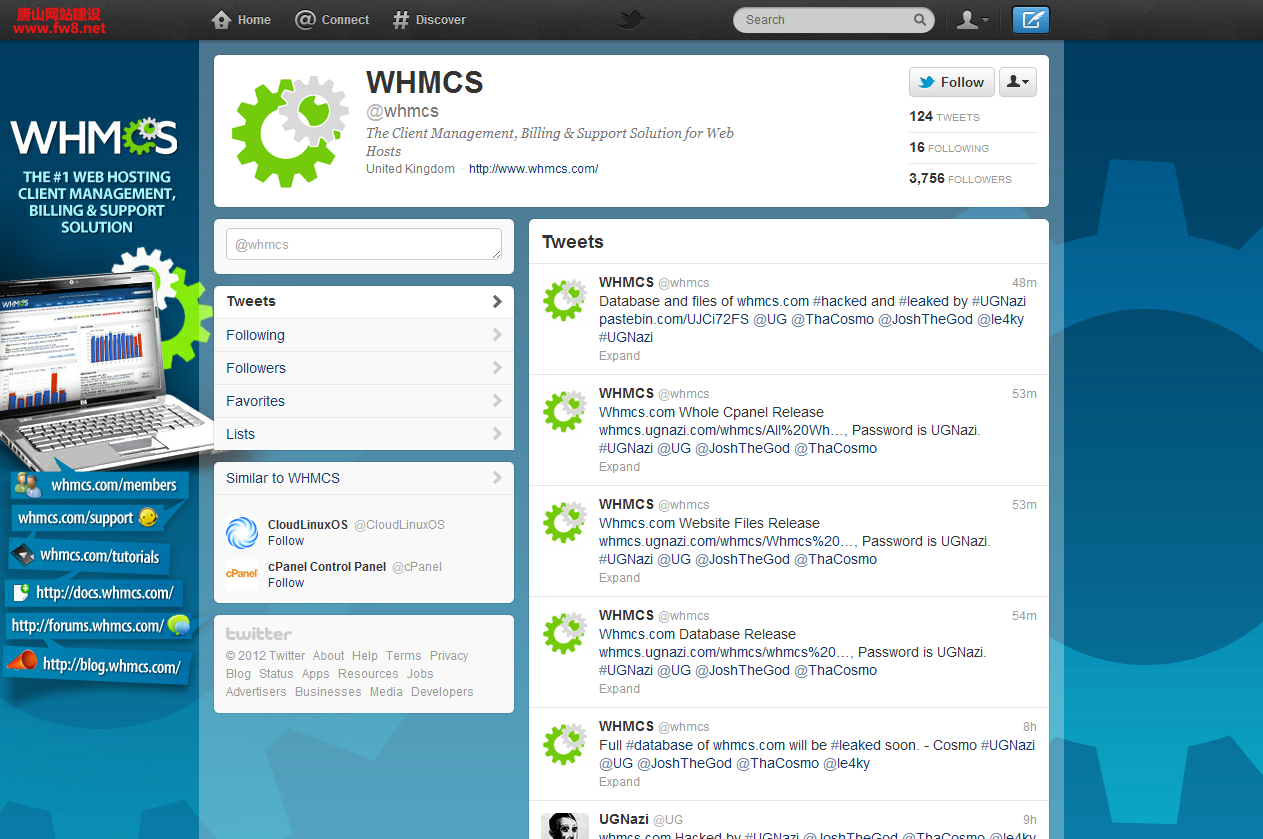1263x839 pixels.
Task: Expand the 48m tweet about hacked database
Action: pyautogui.click(x=619, y=356)
